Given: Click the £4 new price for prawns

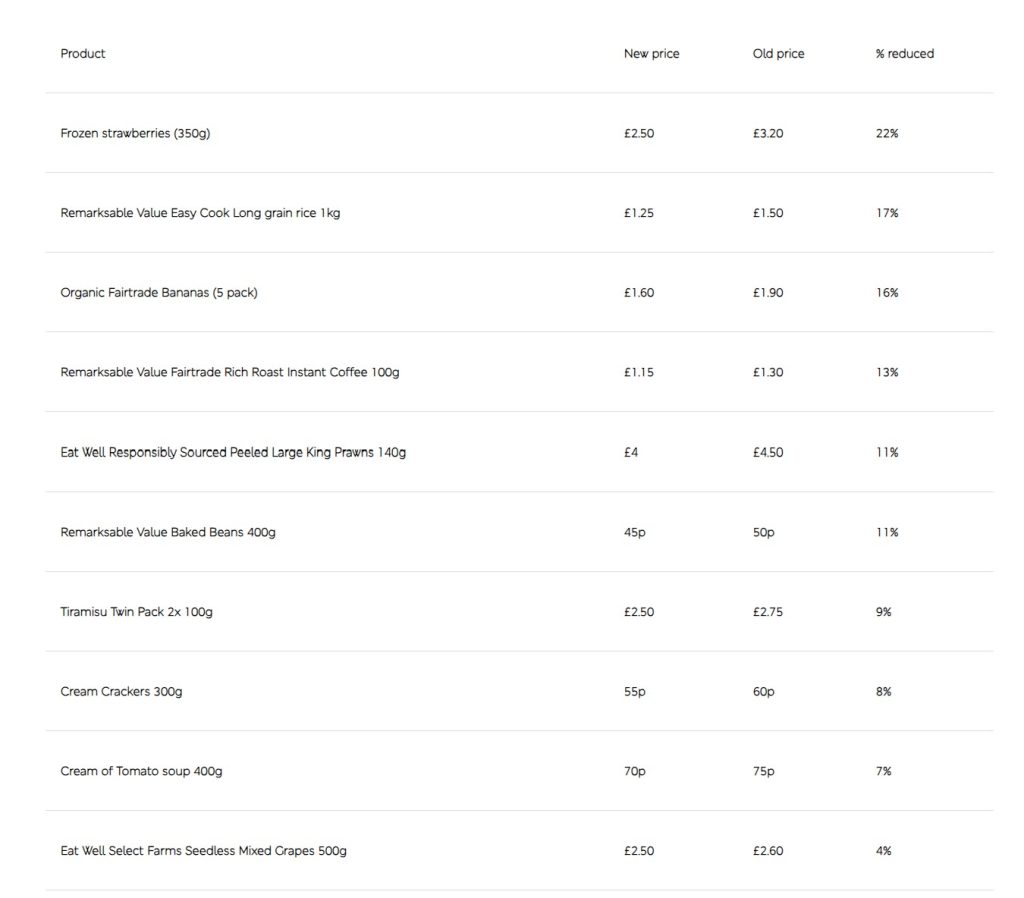Looking at the screenshot, I should click(631, 452).
